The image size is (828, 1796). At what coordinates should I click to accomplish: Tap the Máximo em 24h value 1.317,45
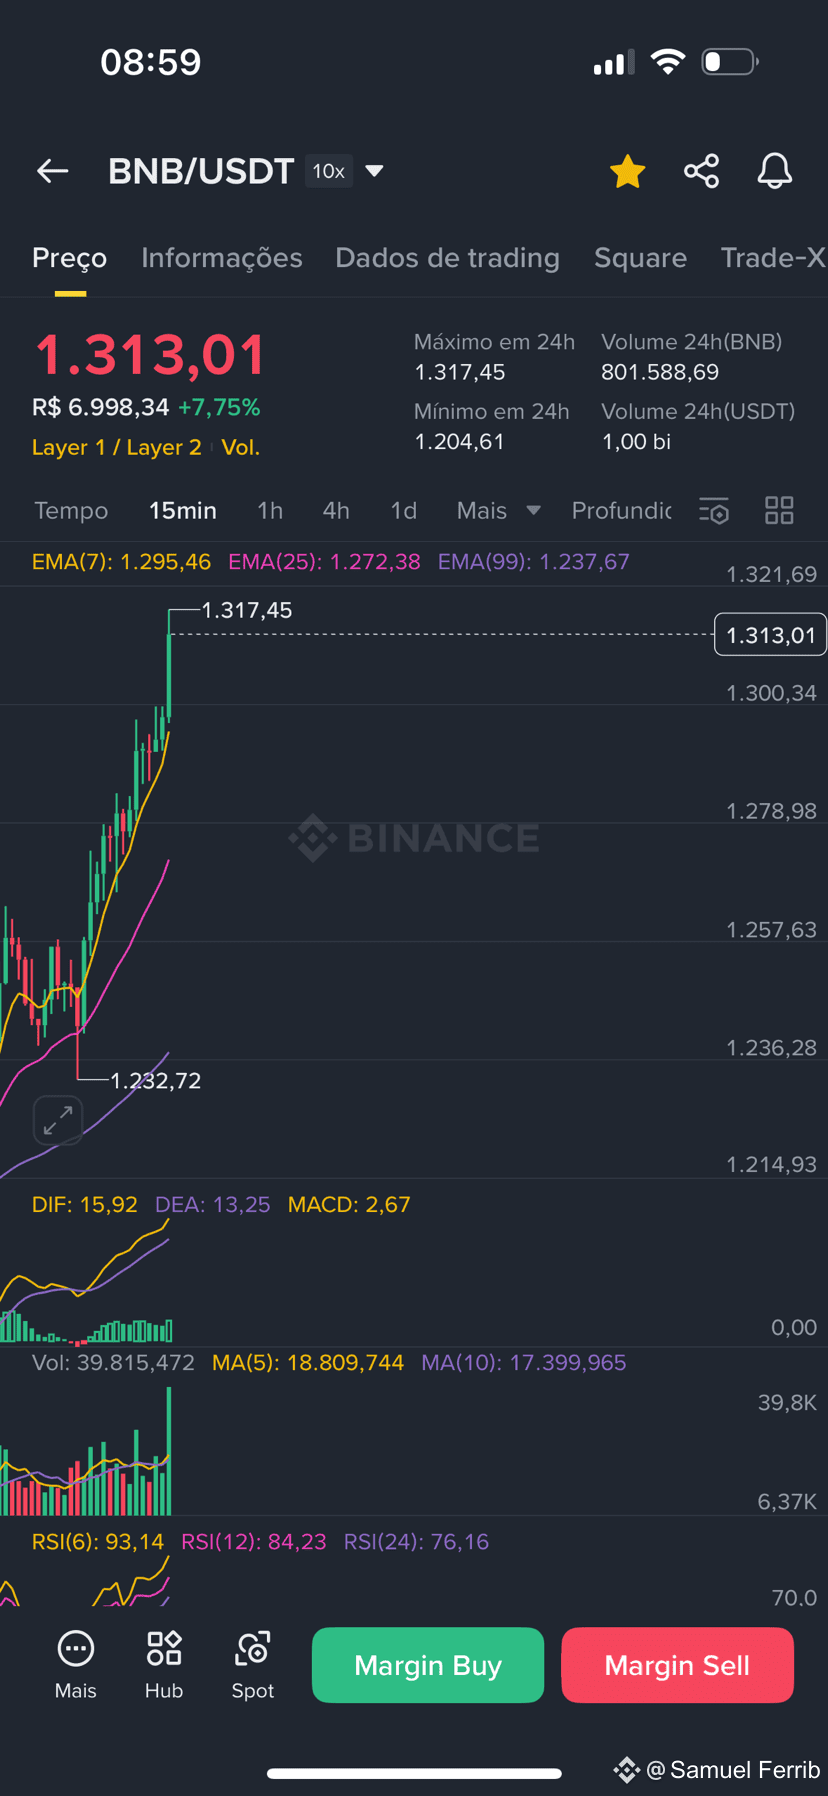click(460, 373)
